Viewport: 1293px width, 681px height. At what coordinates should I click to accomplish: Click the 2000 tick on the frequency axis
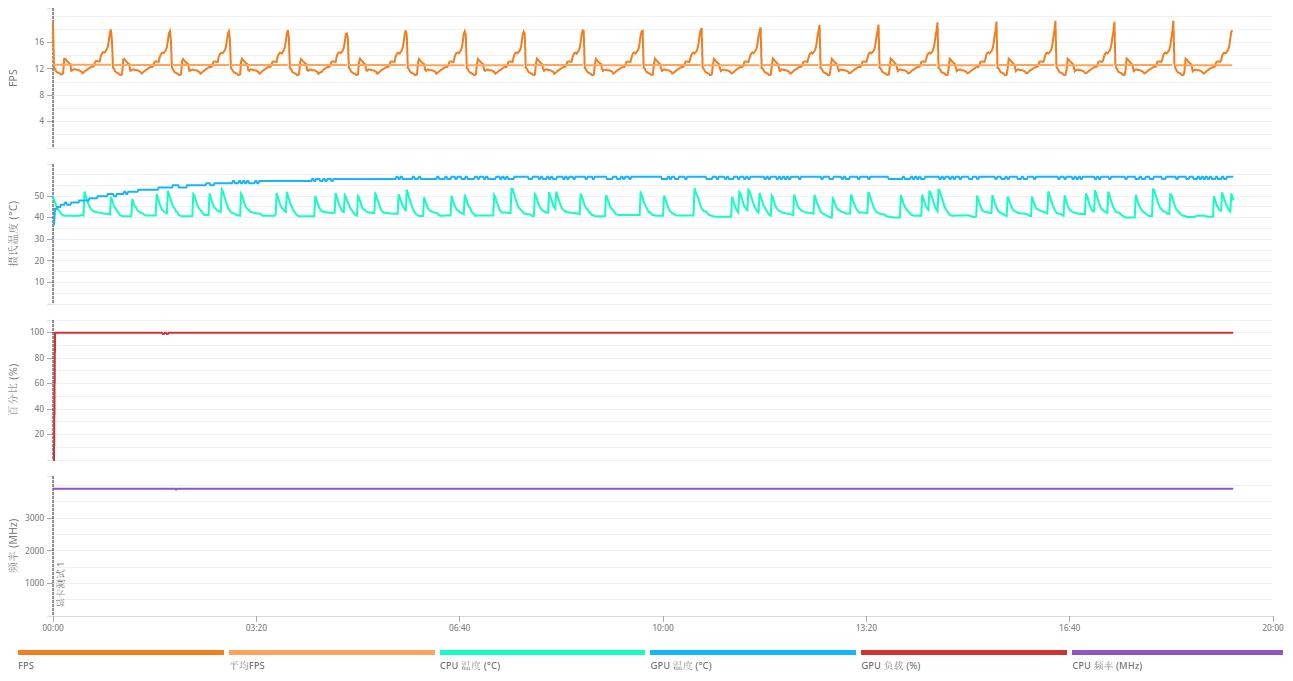[35, 551]
